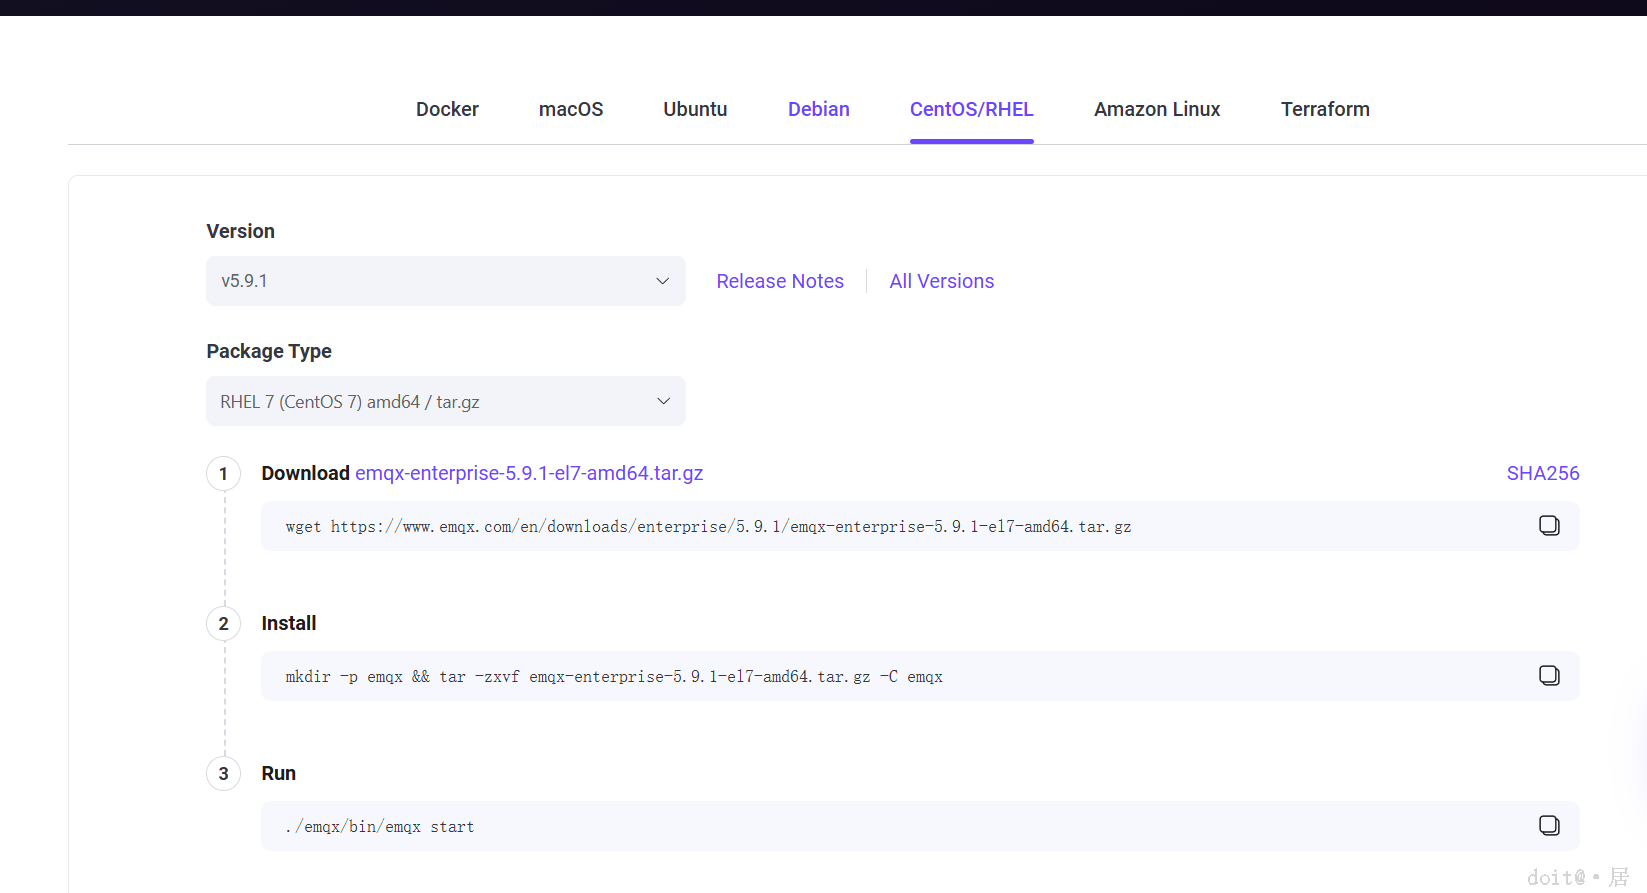Select the CentOS/RHEL tab

[x=971, y=109]
